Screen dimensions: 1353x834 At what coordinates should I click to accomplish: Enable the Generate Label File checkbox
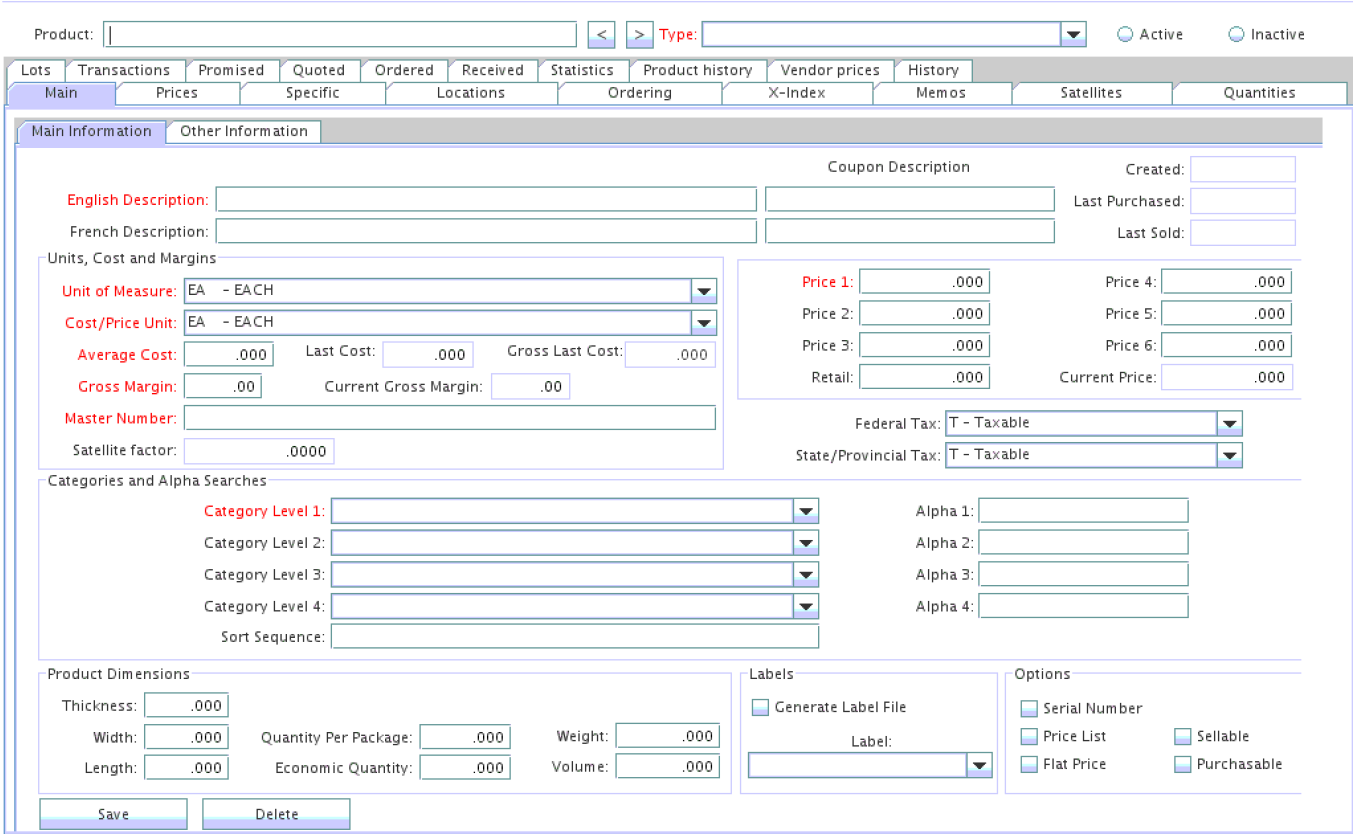(760, 707)
